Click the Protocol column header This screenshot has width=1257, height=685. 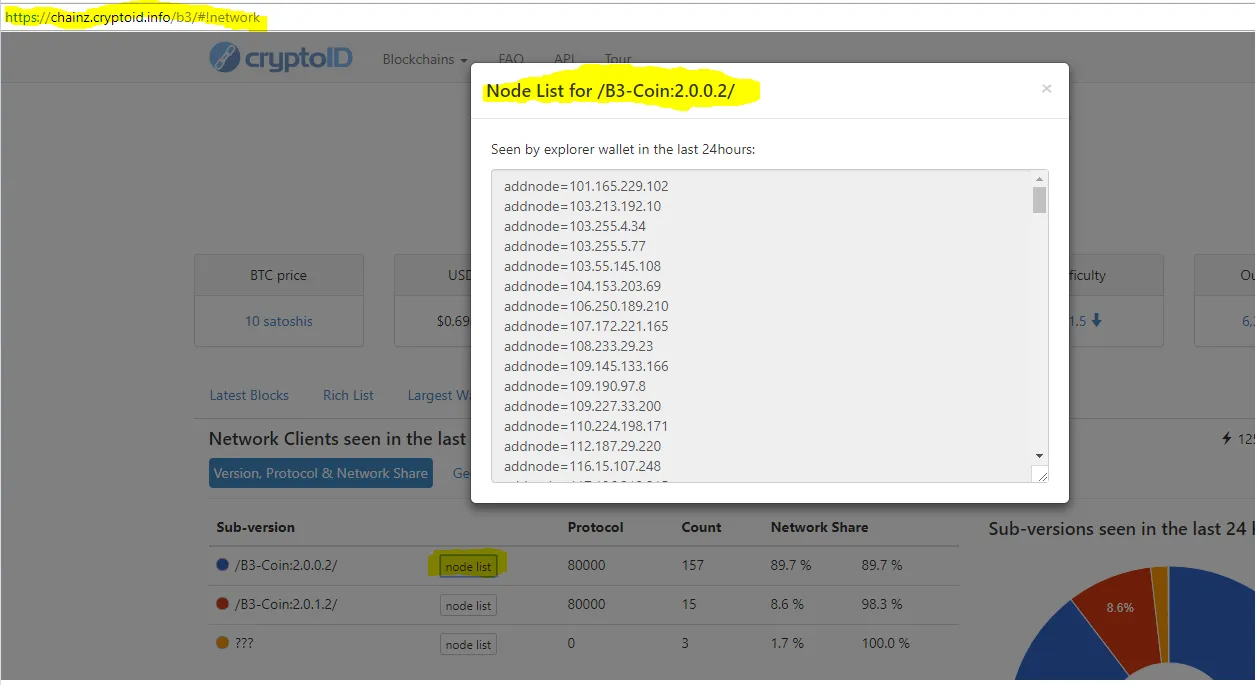click(595, 527)
